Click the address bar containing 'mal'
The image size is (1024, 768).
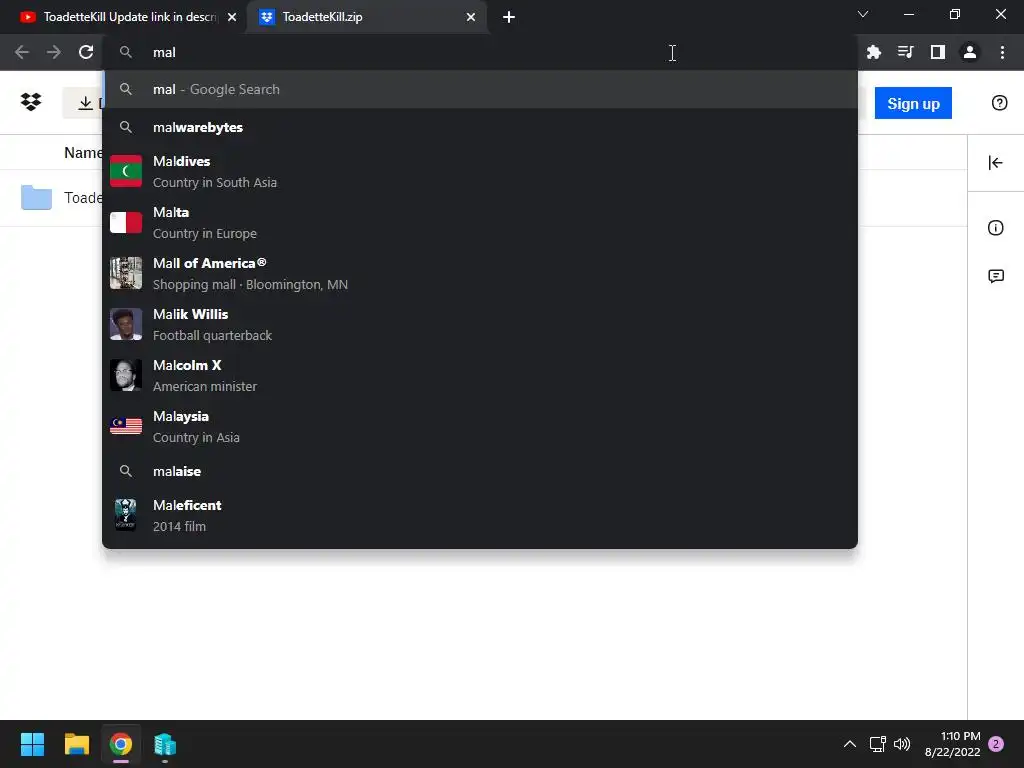[x=480, y=52]
